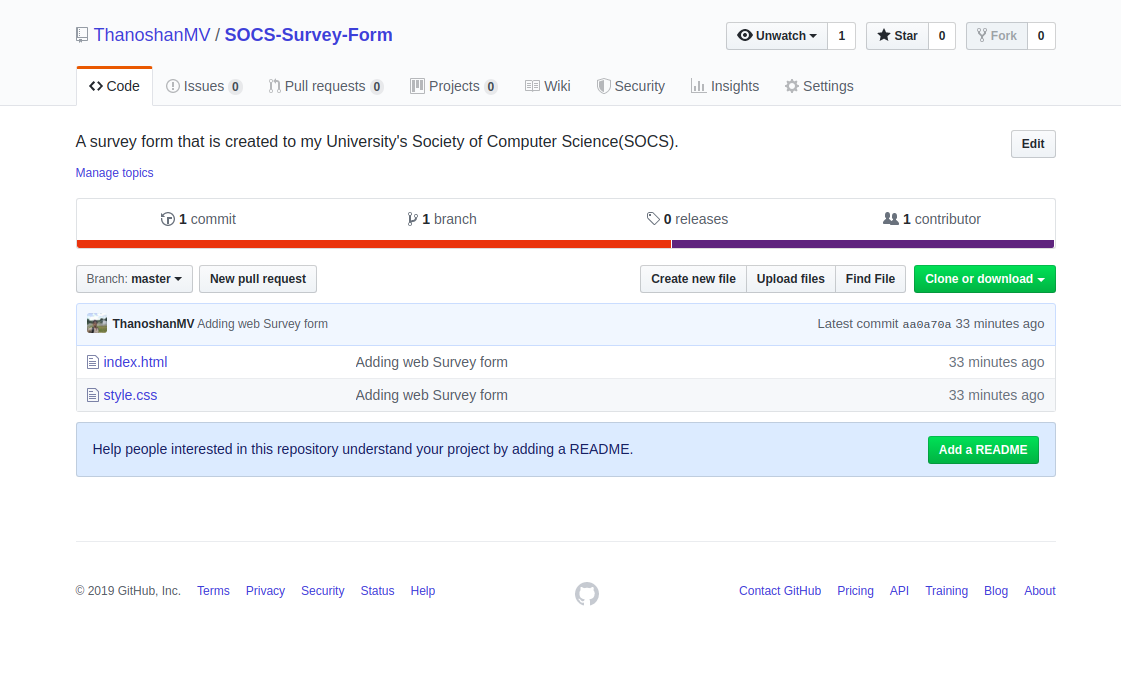Star the SOCS-Survey-Form repository
The image size is (1121, 676).
pos(897,36)
